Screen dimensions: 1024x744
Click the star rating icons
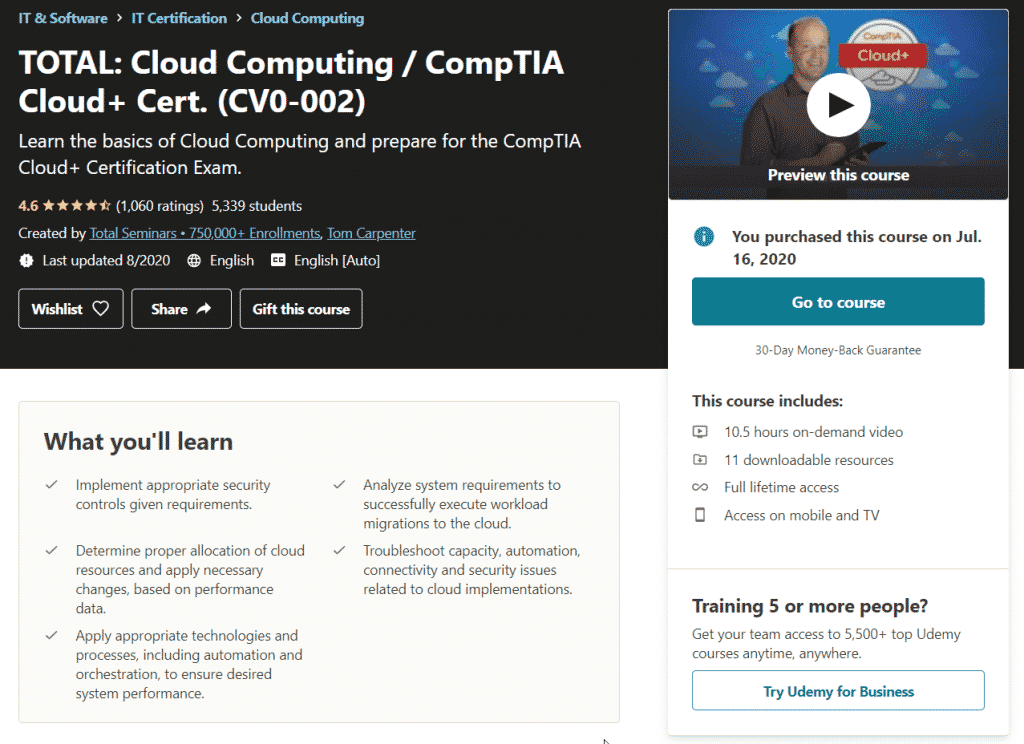77,206
